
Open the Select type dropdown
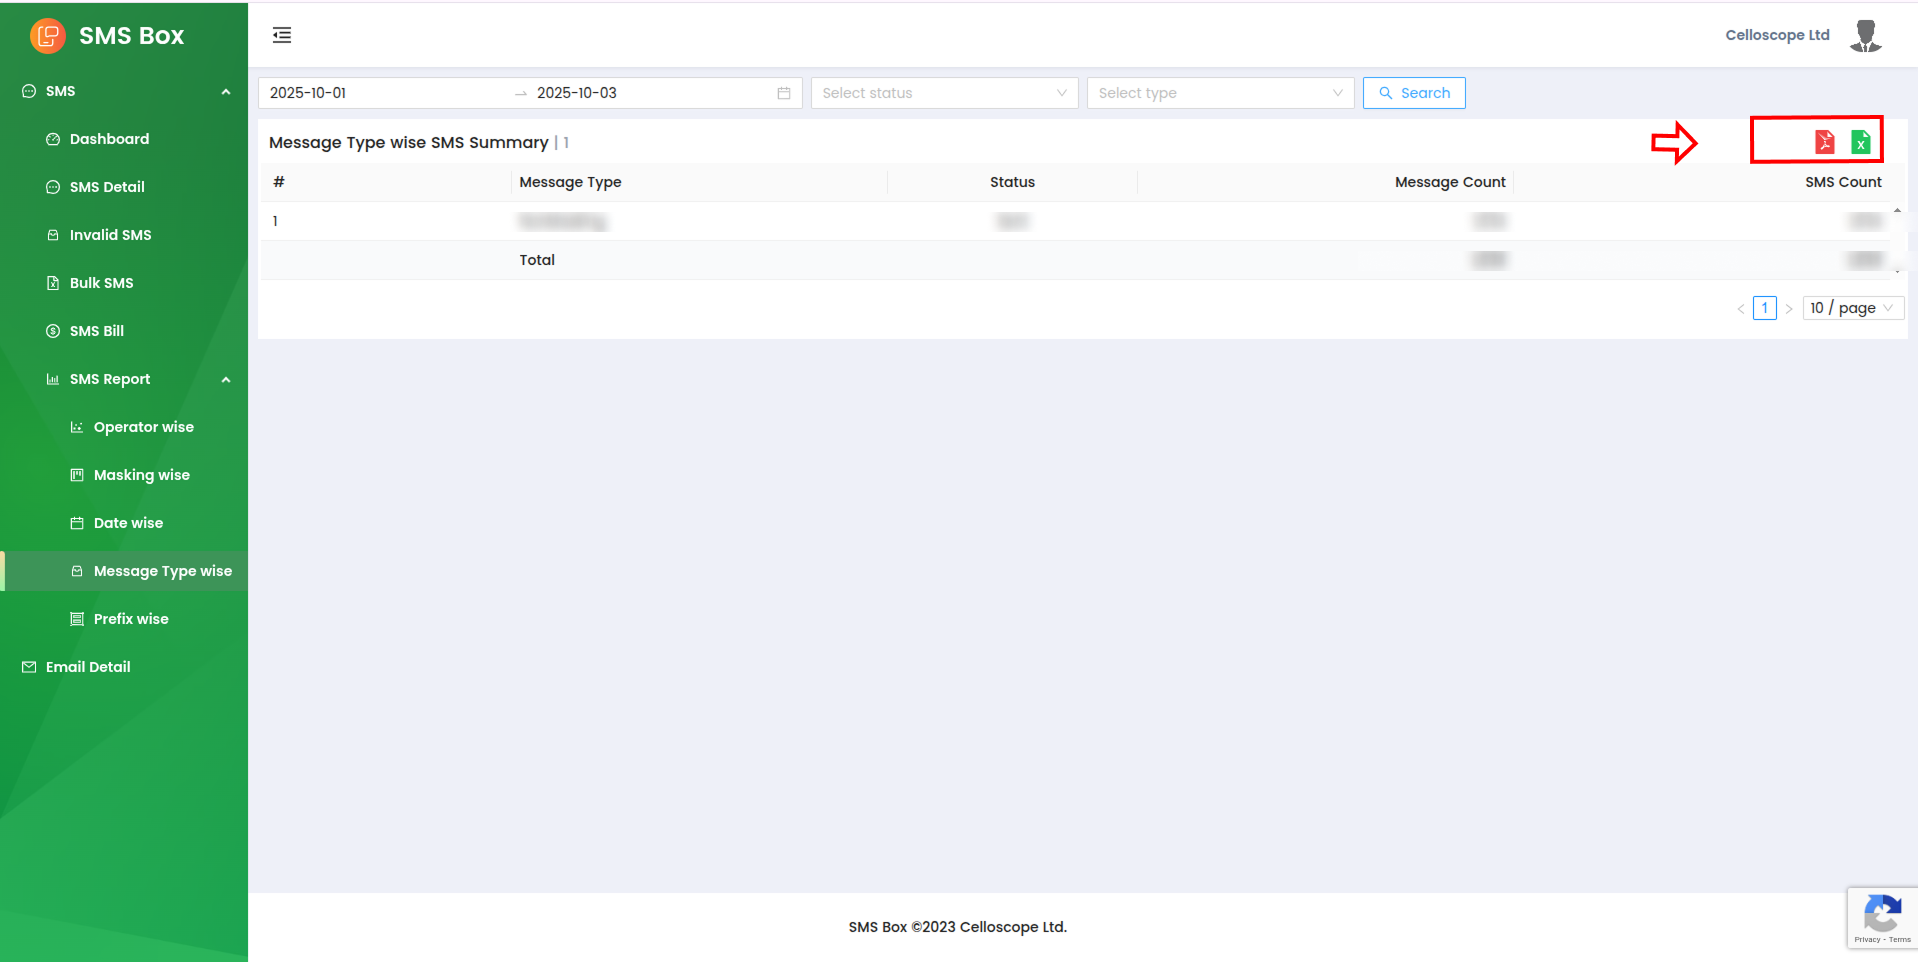pyautogui.click(x=1219, y=93)
